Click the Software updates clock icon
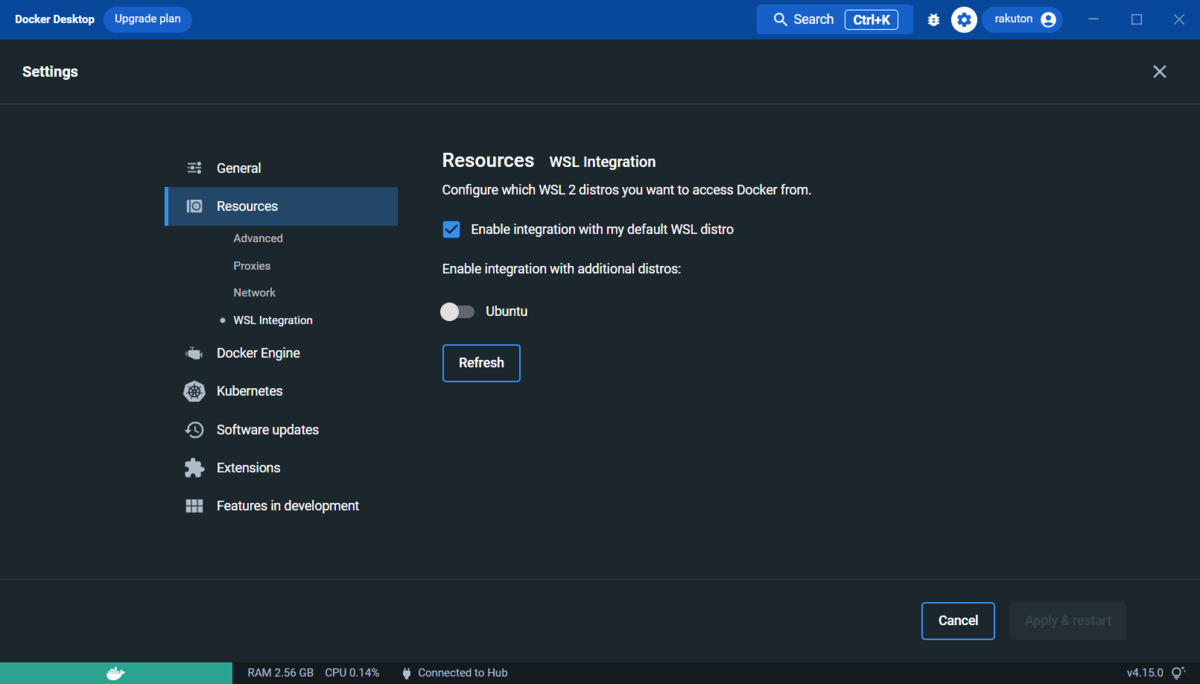1200x684 pixels. tap(194, 429)
